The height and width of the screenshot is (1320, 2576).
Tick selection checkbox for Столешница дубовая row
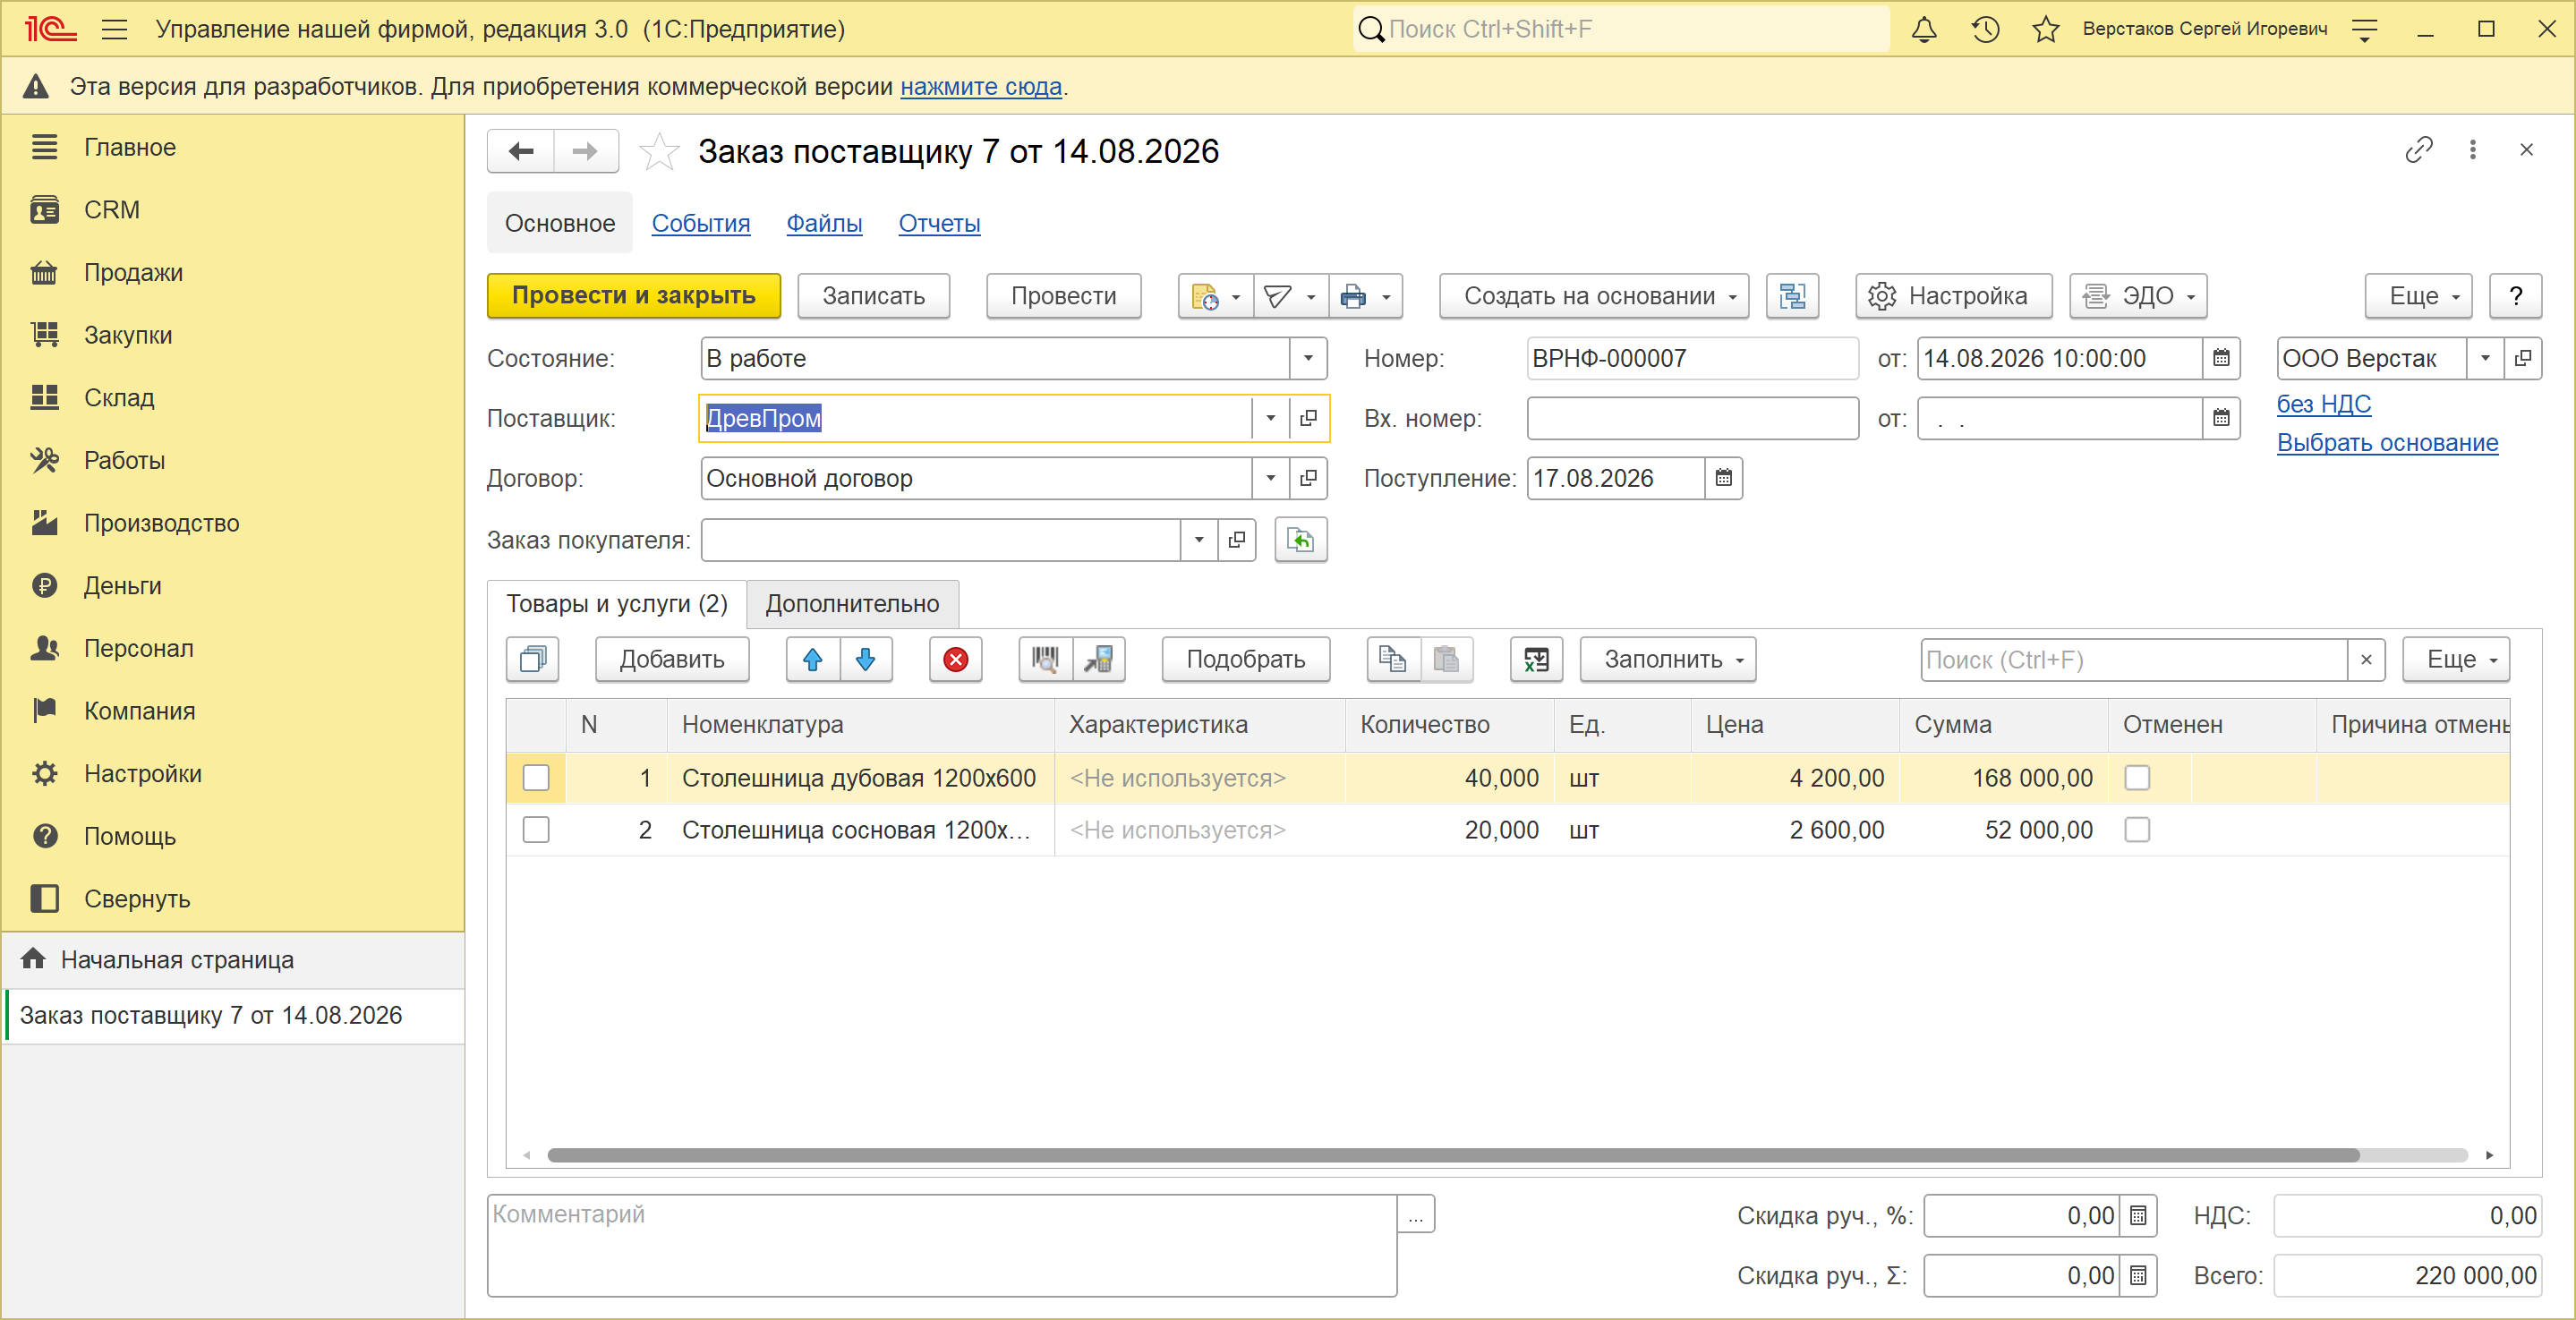point(536,778)
